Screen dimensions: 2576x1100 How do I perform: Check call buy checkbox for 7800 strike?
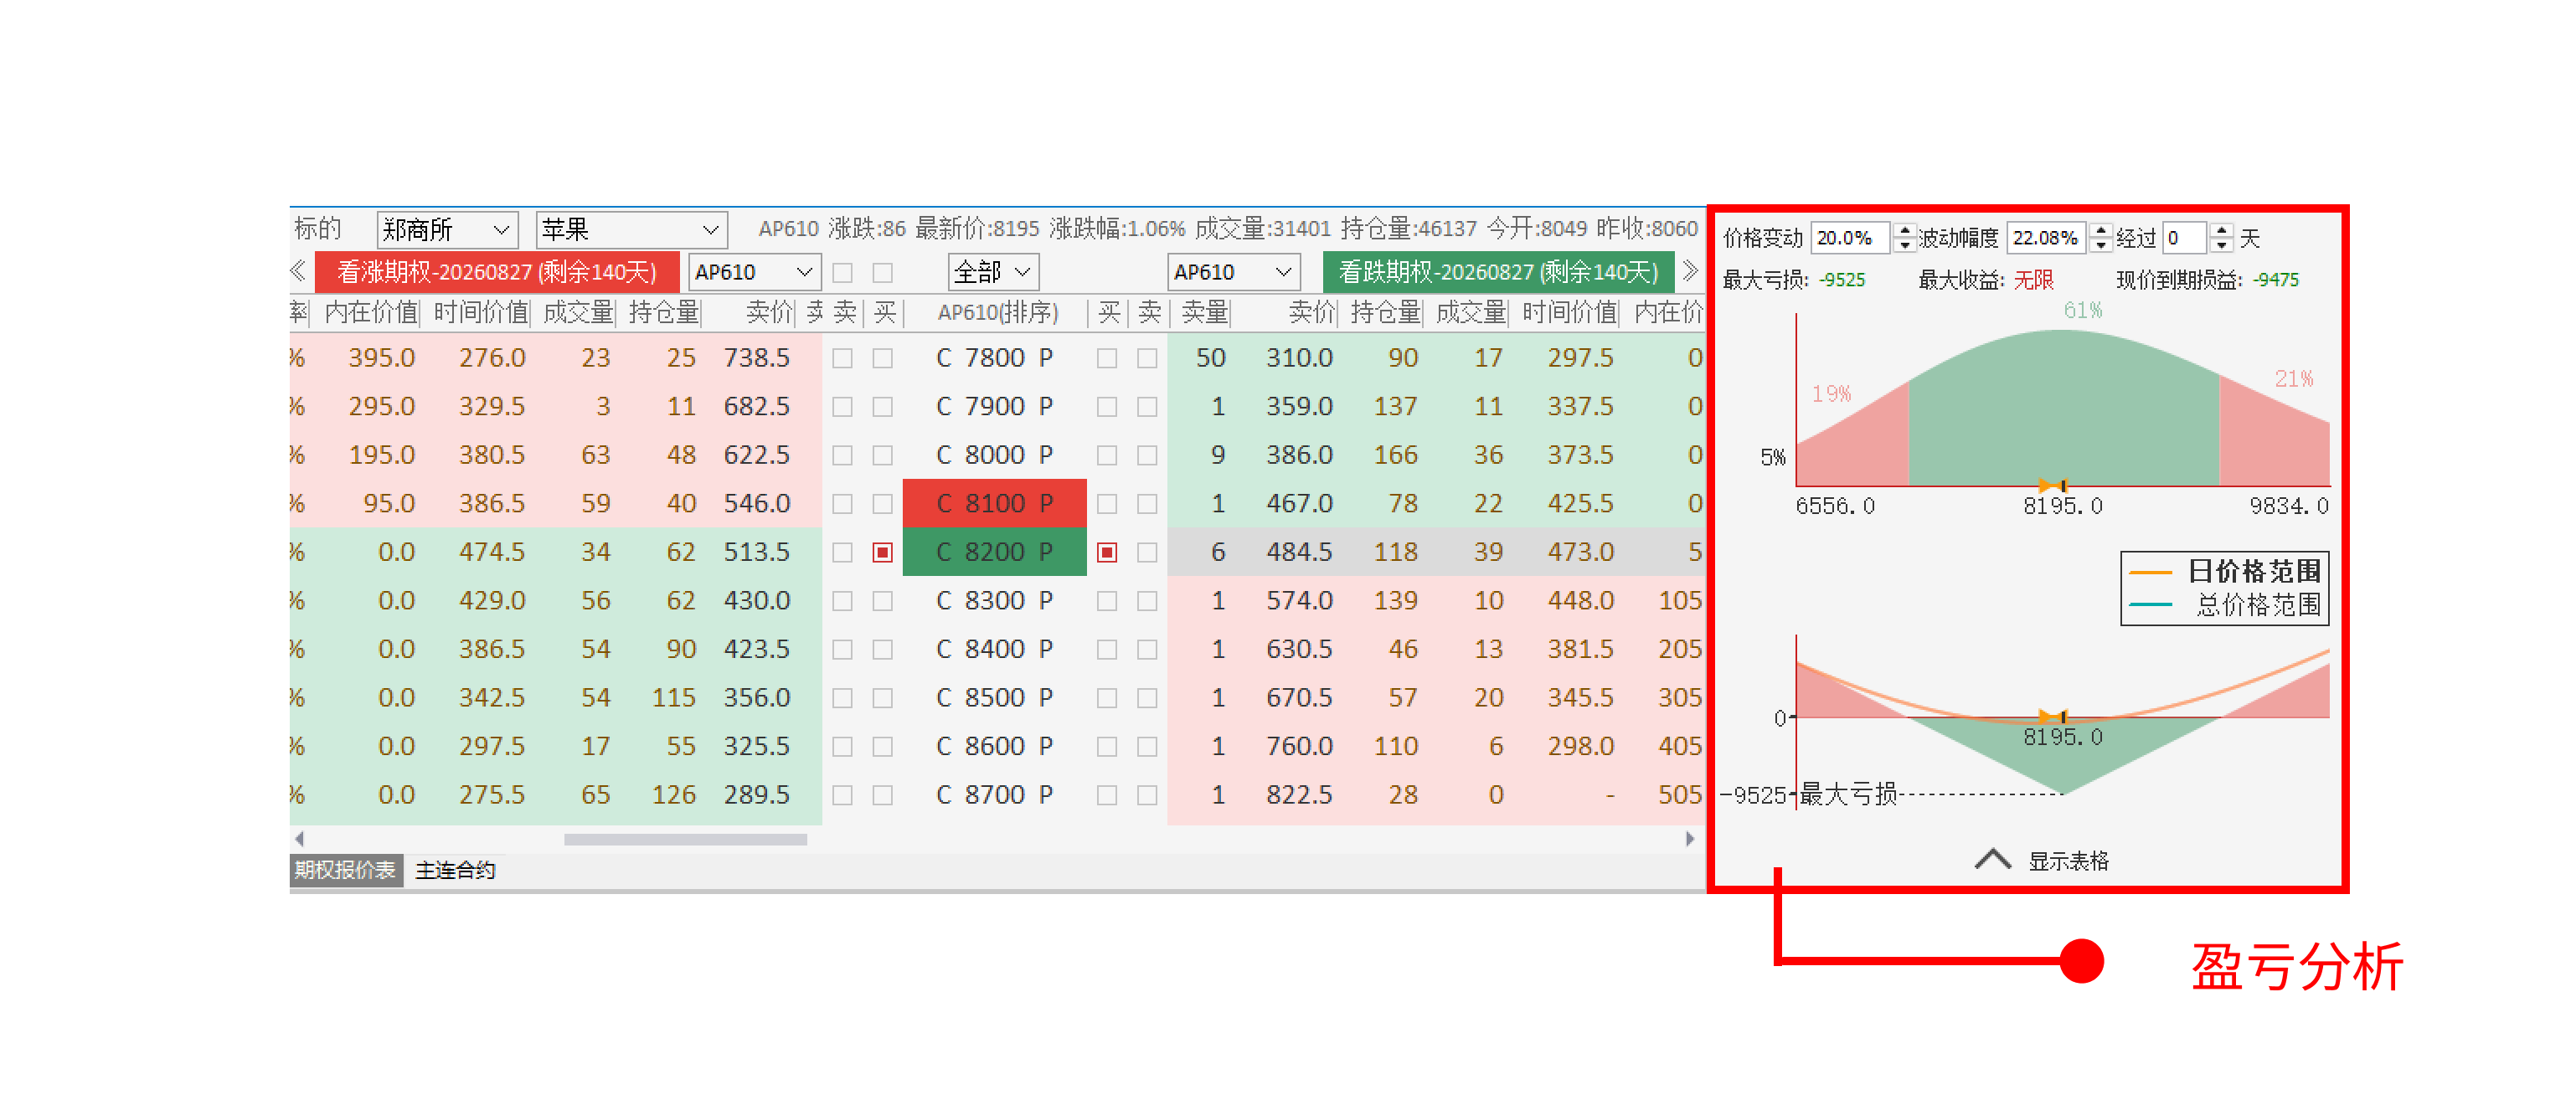(882, 358)
